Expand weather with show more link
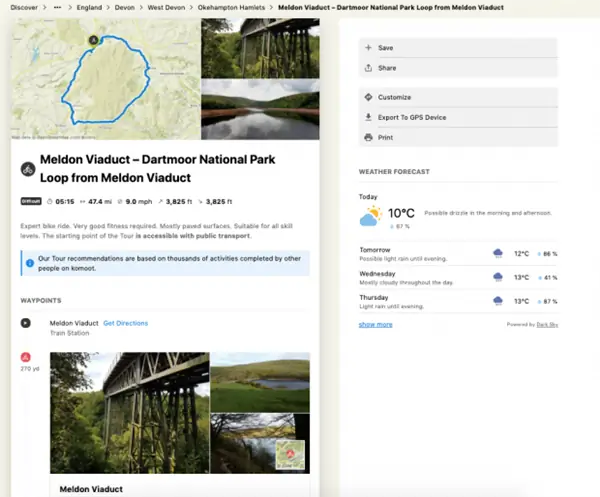Screen dimensions: 600x497 pos(375,324)
